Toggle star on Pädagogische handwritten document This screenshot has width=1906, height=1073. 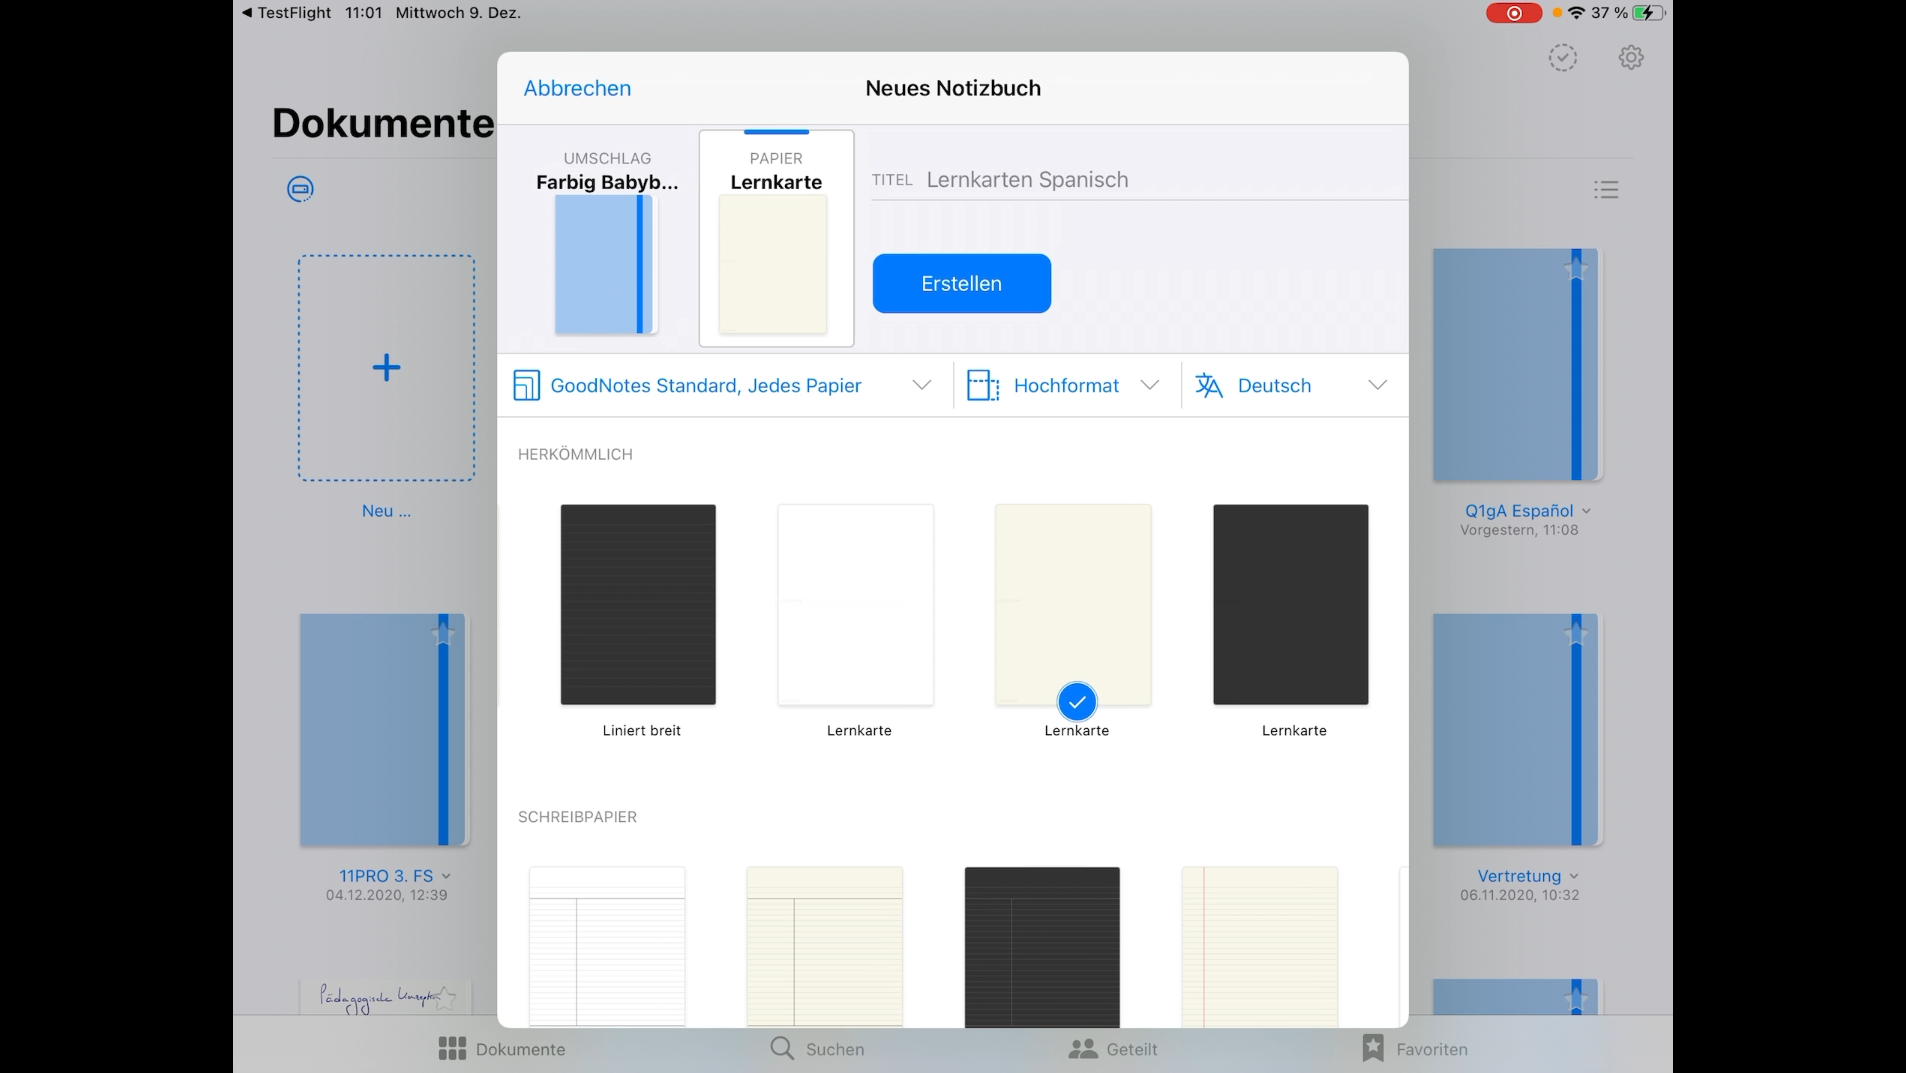click(x=445, y=997)
